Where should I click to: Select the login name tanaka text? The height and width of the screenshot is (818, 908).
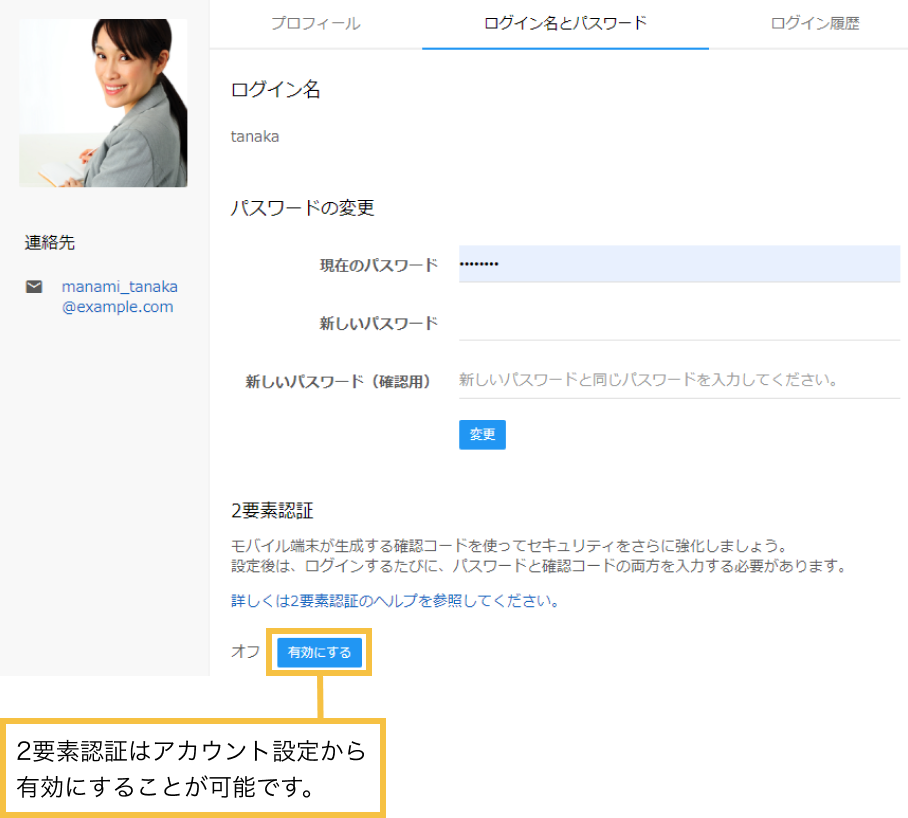[x=253, y=136]
